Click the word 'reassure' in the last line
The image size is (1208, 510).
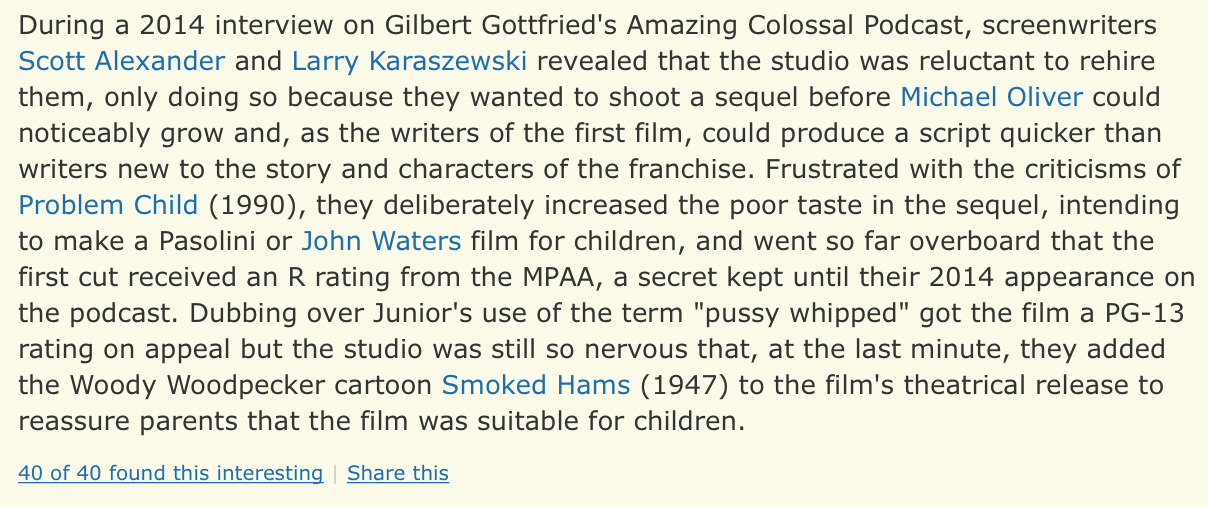[x=71, y=421]
